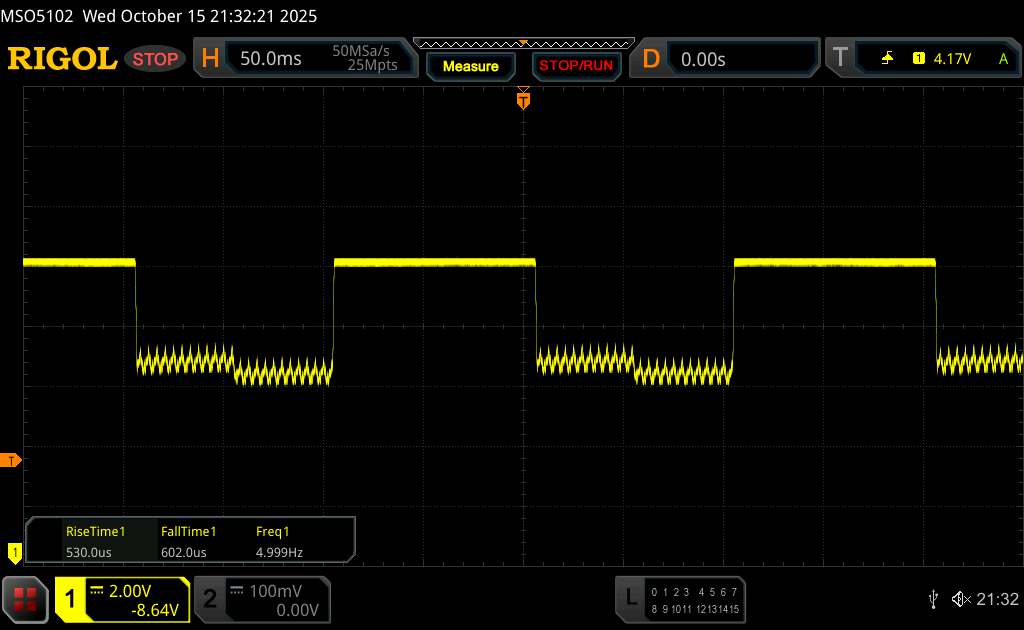Click the red STOP status badge

click(x=157, y=59)
